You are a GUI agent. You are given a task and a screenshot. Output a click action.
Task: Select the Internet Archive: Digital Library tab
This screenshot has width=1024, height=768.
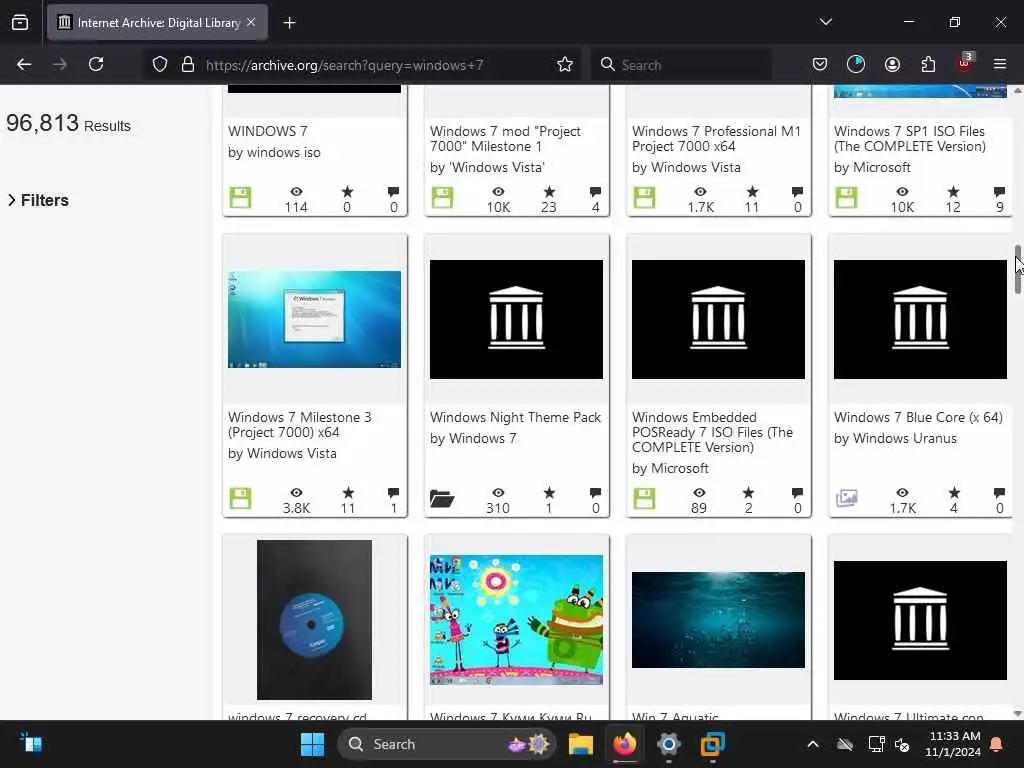coord(157,23)
